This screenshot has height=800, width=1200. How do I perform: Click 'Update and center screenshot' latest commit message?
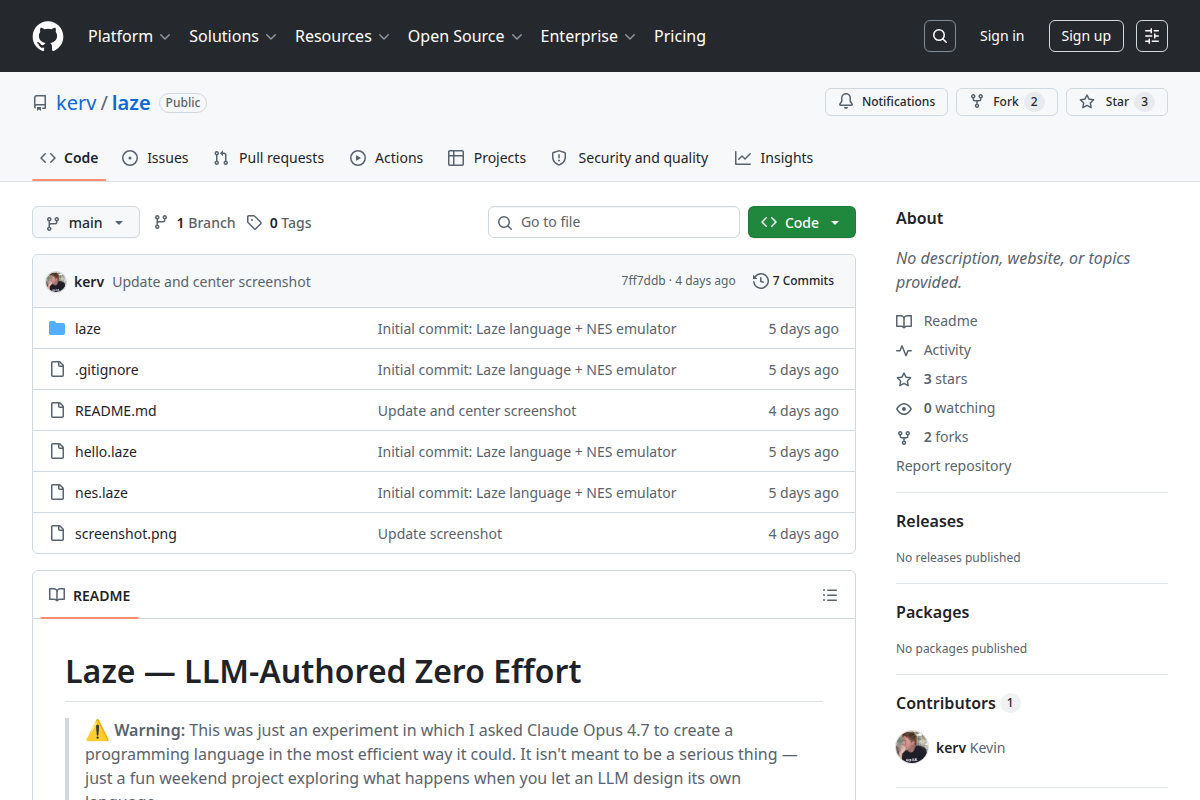[x=212, y=282]
